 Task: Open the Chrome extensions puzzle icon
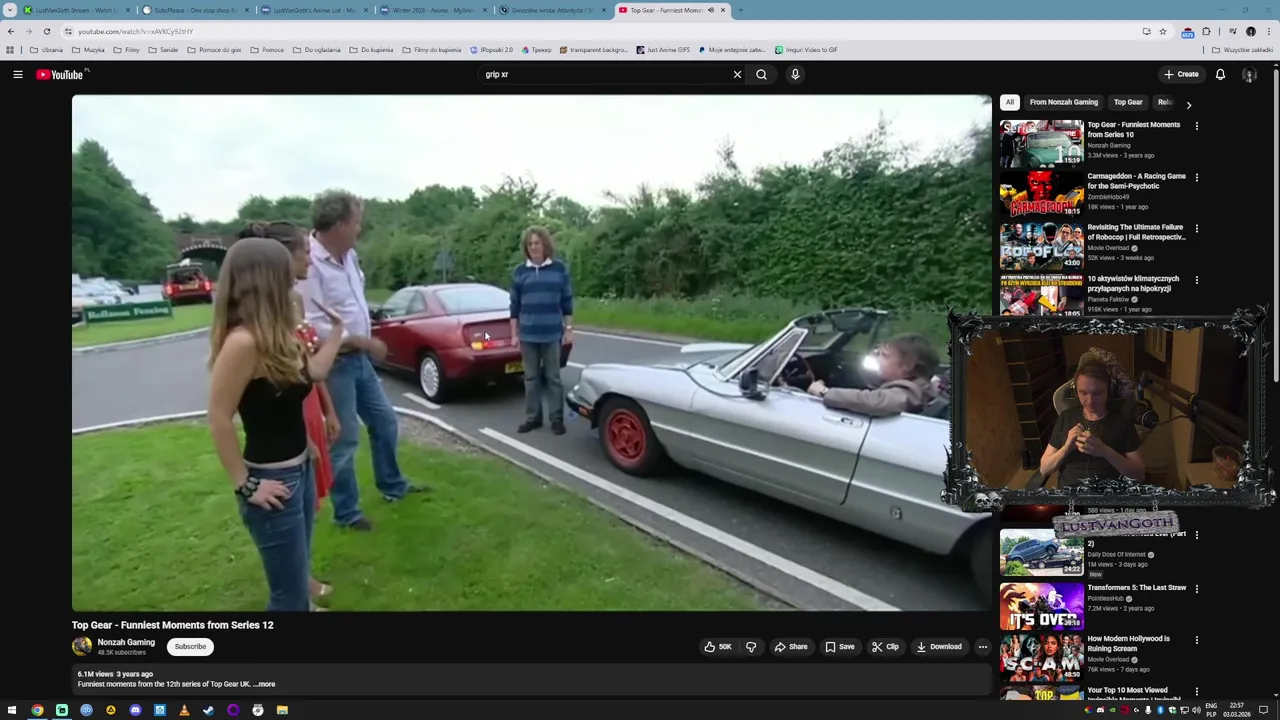[x=1206, y=31]
